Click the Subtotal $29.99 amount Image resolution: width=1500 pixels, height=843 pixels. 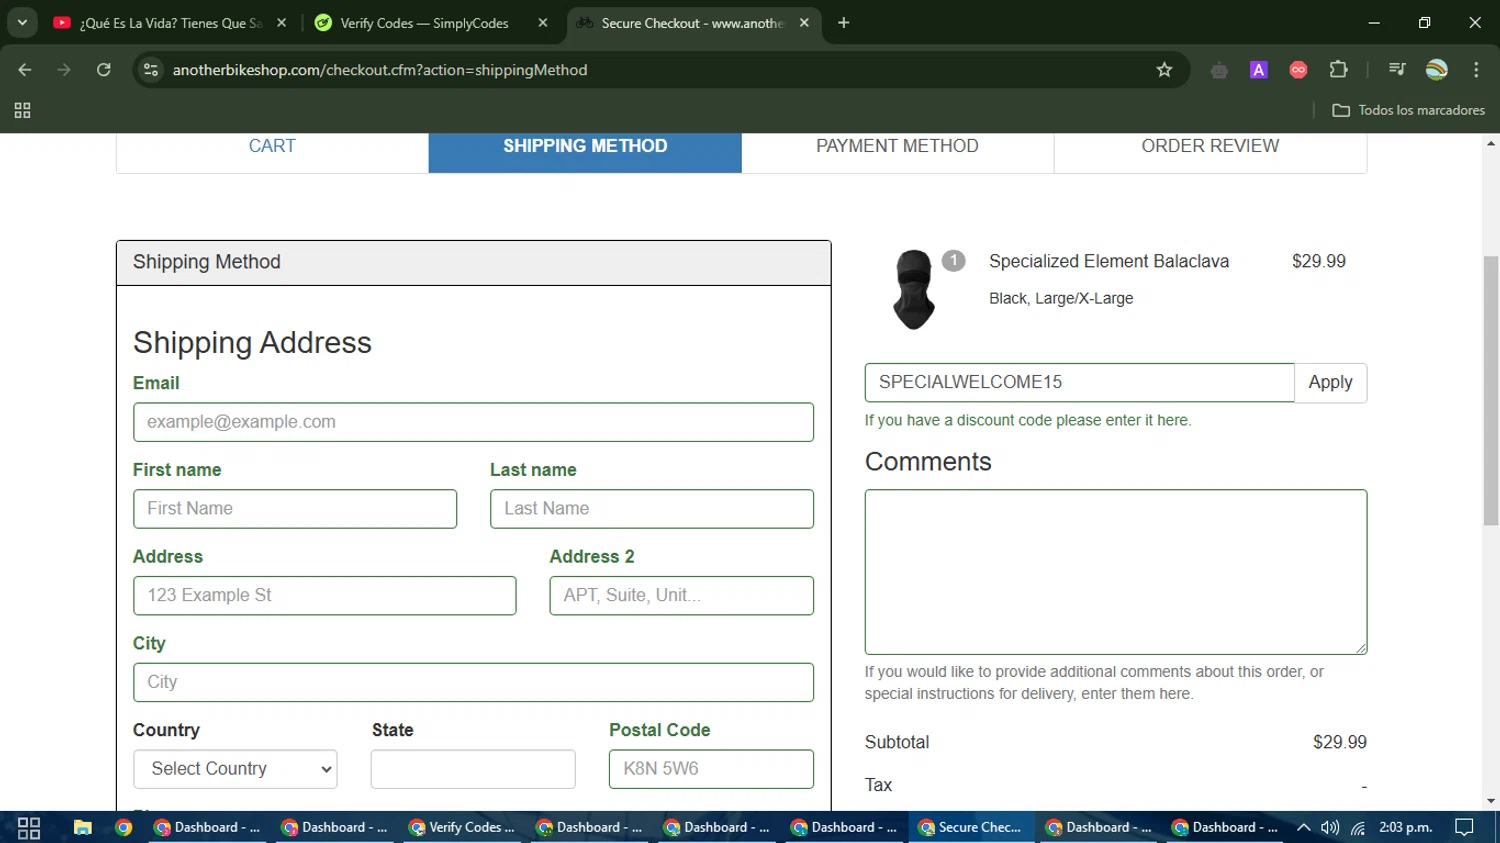tap(1340, 743)
